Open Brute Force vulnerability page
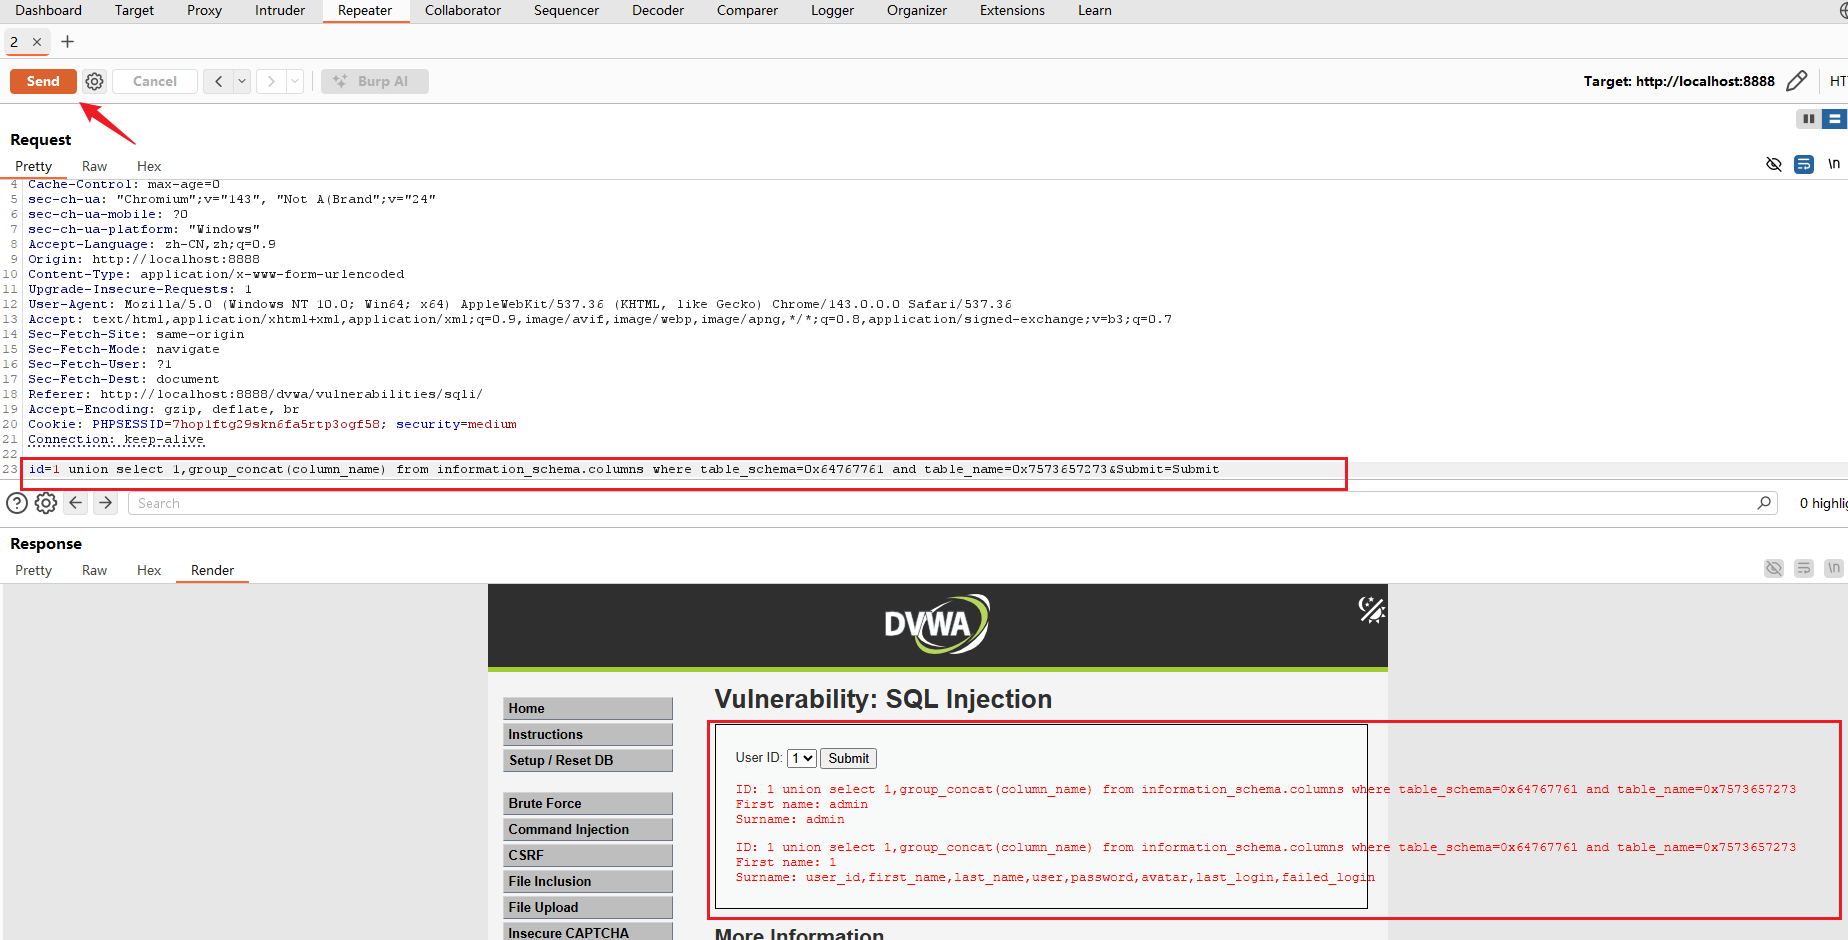This screenshot has height=940, width=1848. pyautogui.click(x=588, y=803)
